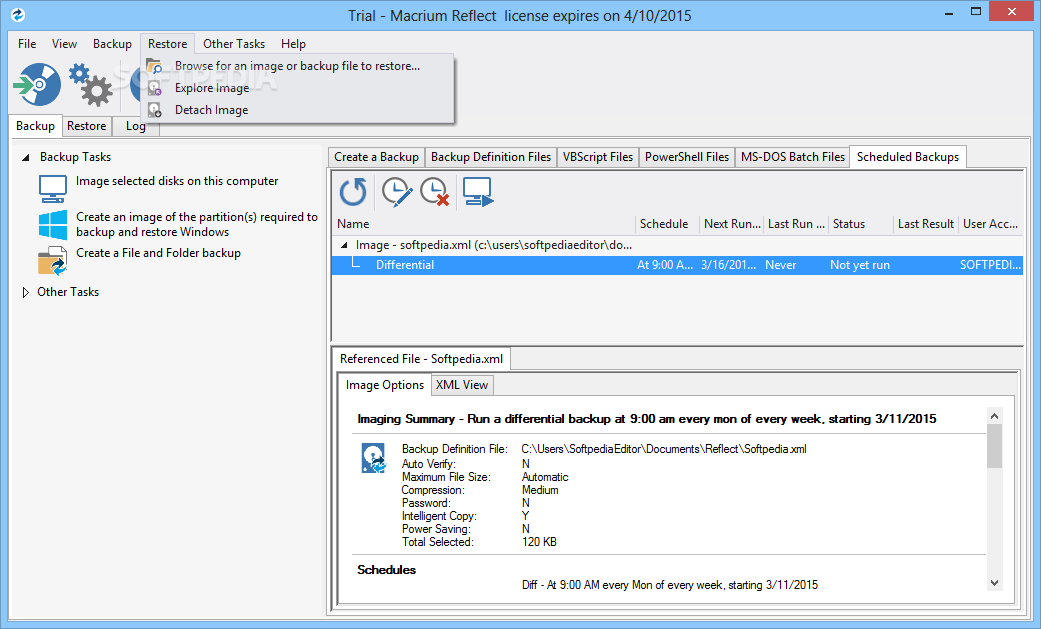Viewport: 1041px width, 629px height.
Task: Select the Image - softpedia.xml row
Action: tap(493, 245)
